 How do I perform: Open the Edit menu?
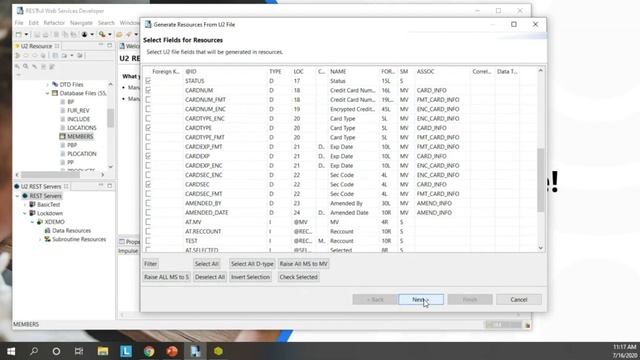click(x=33, y=23)
